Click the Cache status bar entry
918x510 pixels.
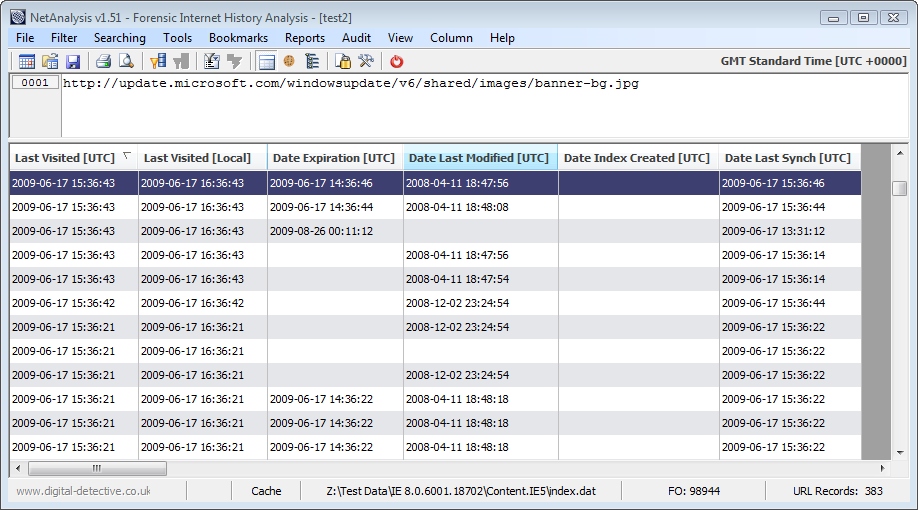266,491
